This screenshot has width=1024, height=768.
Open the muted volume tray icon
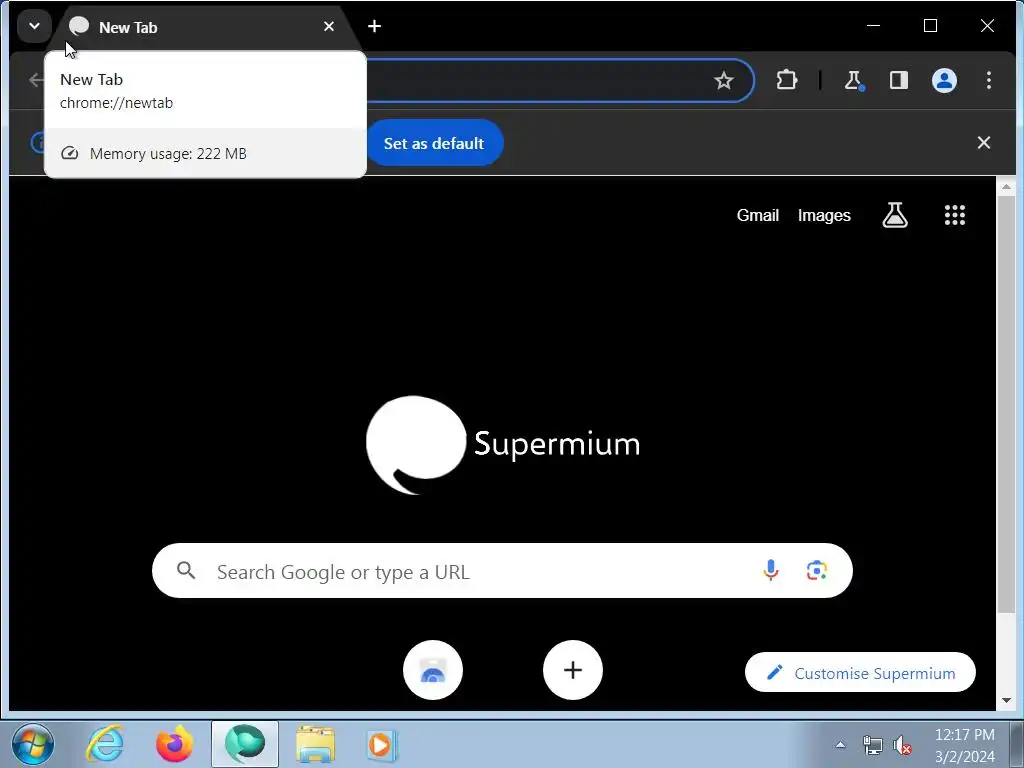tap(902, 745)
